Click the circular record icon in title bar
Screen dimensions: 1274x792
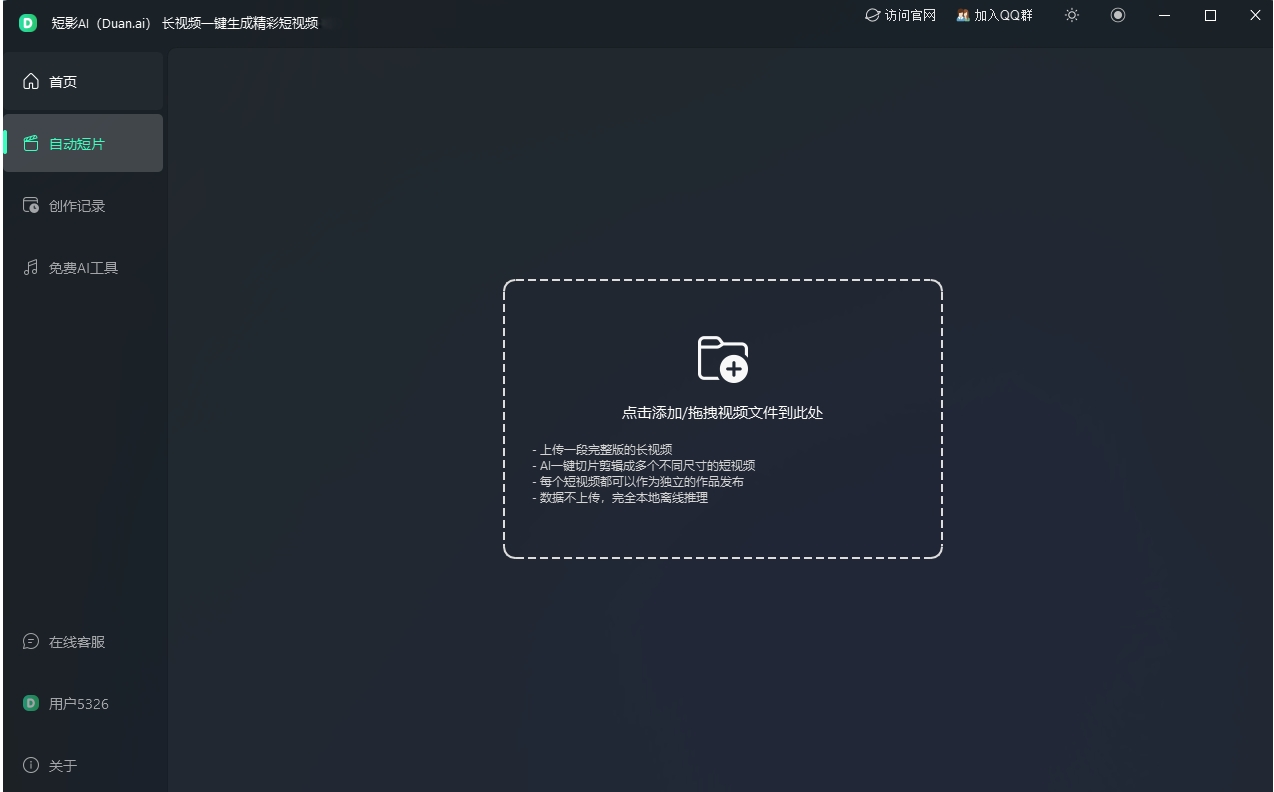[1118, 15]
